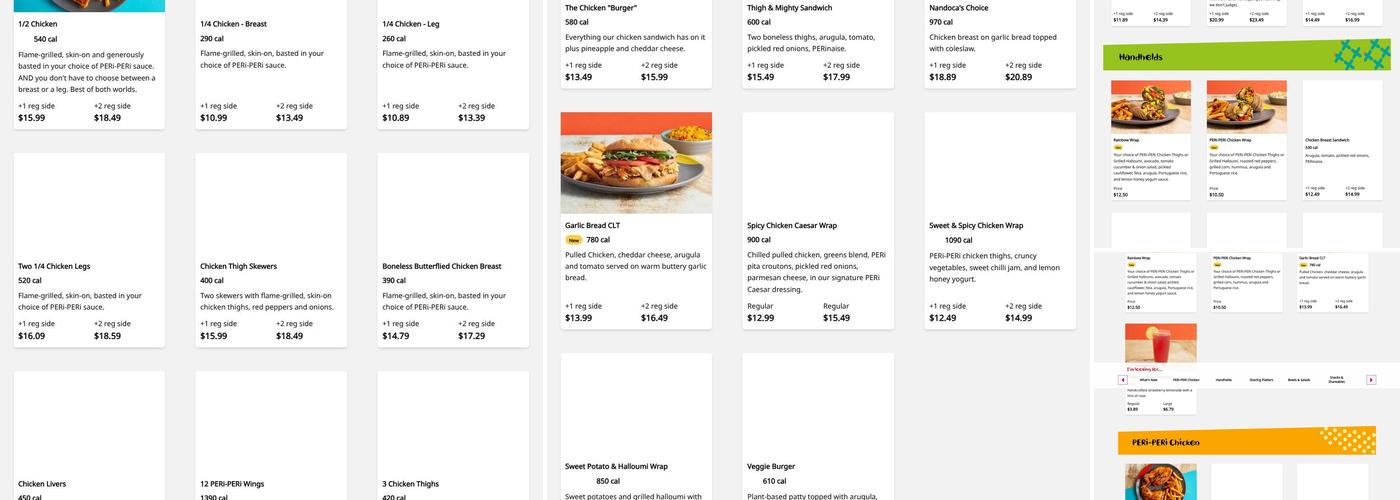
Task: Click the orange PERi-PERi Chicken section banner
Action: click(x=1246, y=441)
